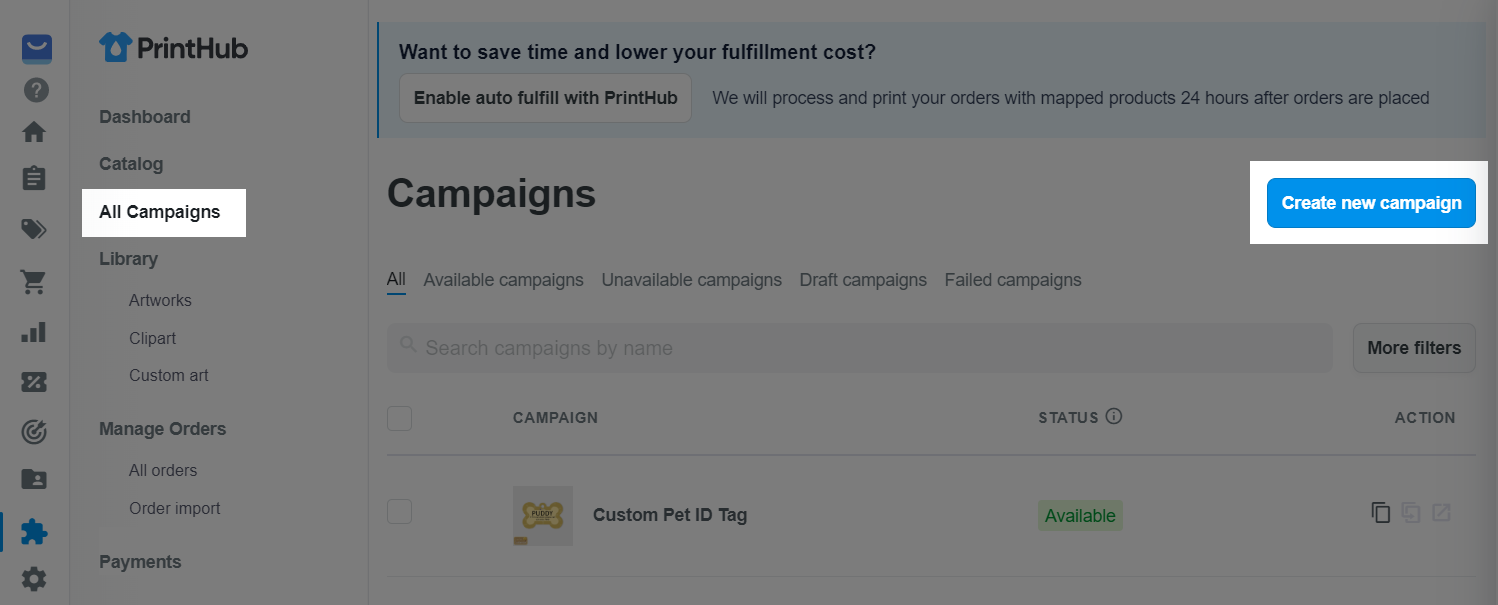This screenshot has height=605, width=1498.
Task: Click the Search campaigns by name field
Action: pyautogui.click(x=860, y=348)
